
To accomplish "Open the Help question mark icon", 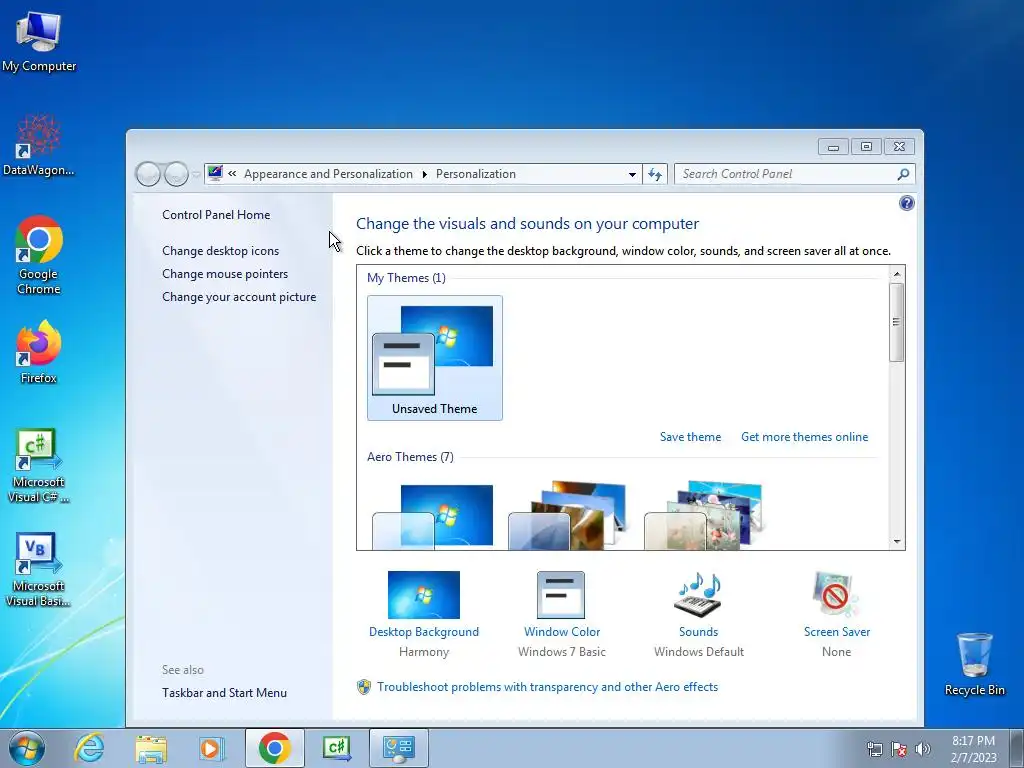I will click(906, 203).
